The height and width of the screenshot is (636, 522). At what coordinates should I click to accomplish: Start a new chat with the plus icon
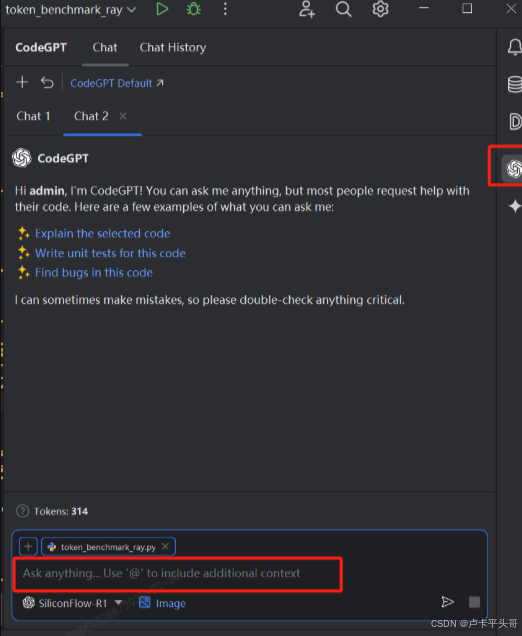(x=22, y=82)
